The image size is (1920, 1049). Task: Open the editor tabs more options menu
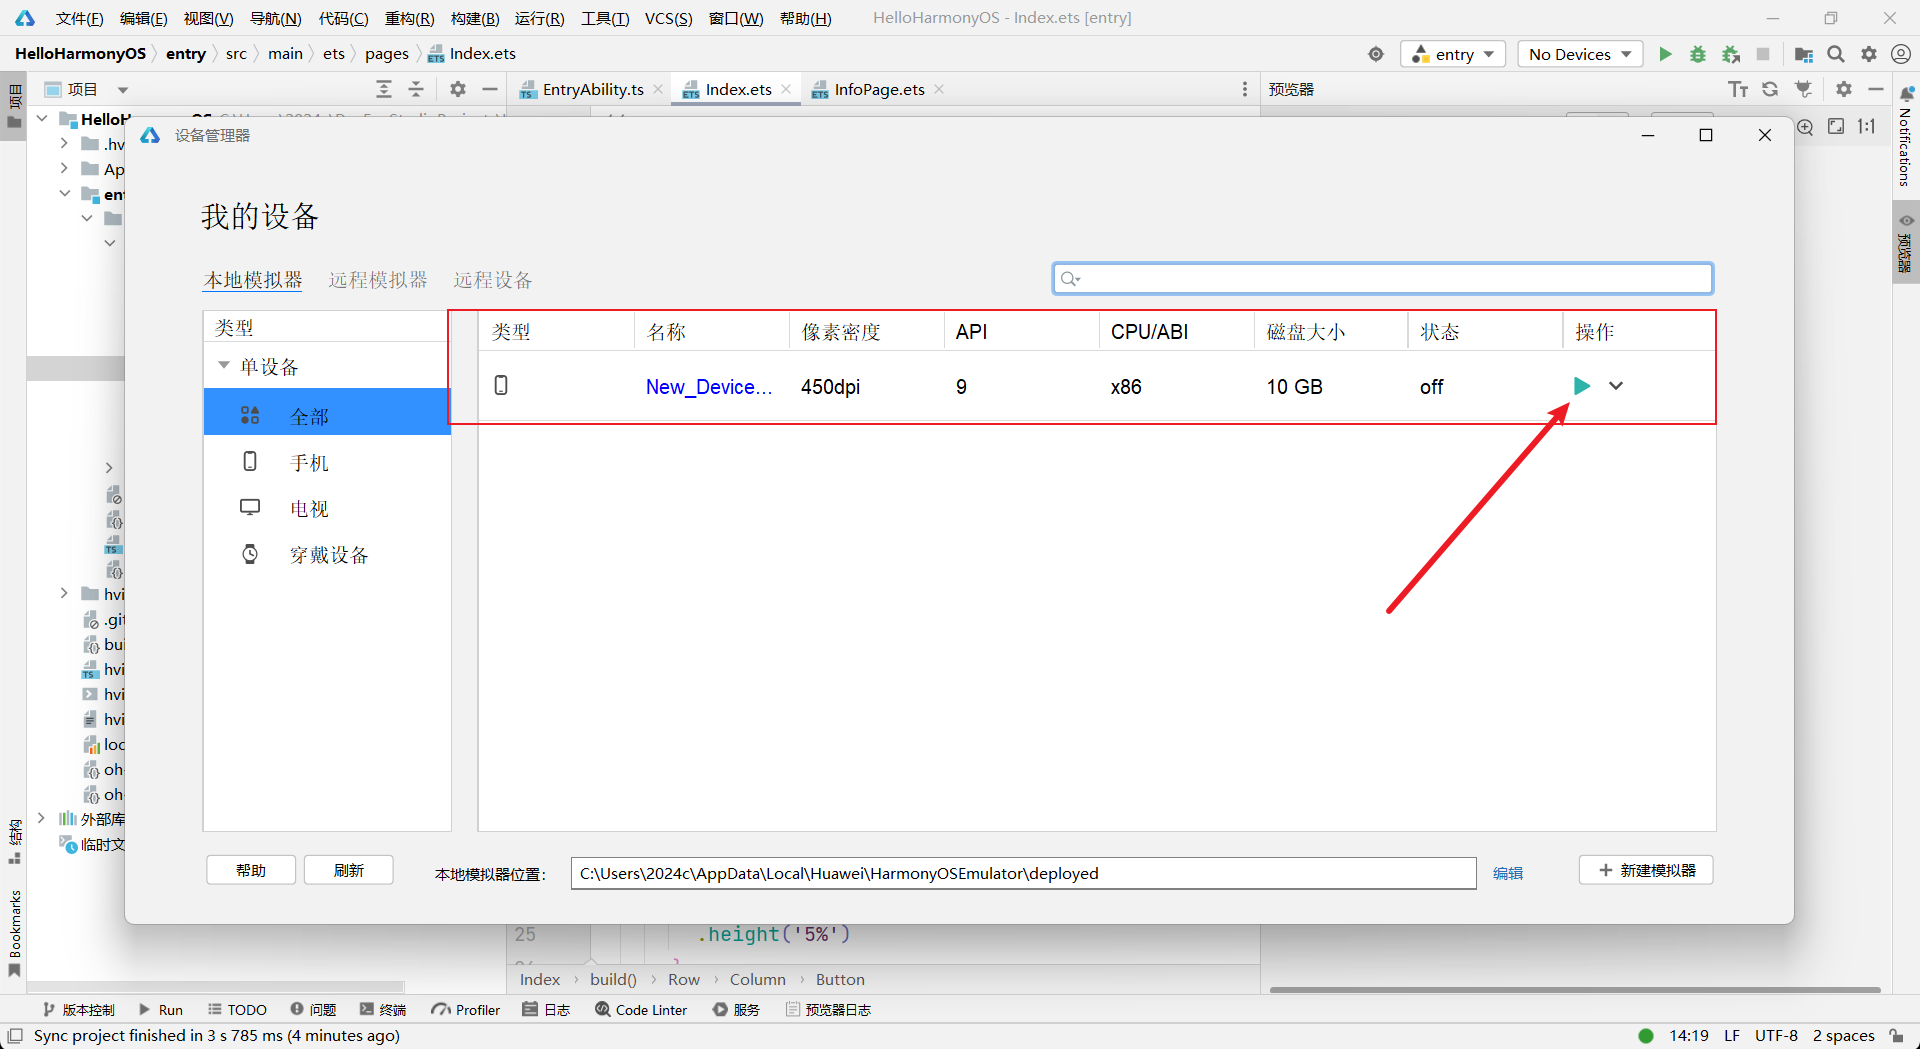1245,89
